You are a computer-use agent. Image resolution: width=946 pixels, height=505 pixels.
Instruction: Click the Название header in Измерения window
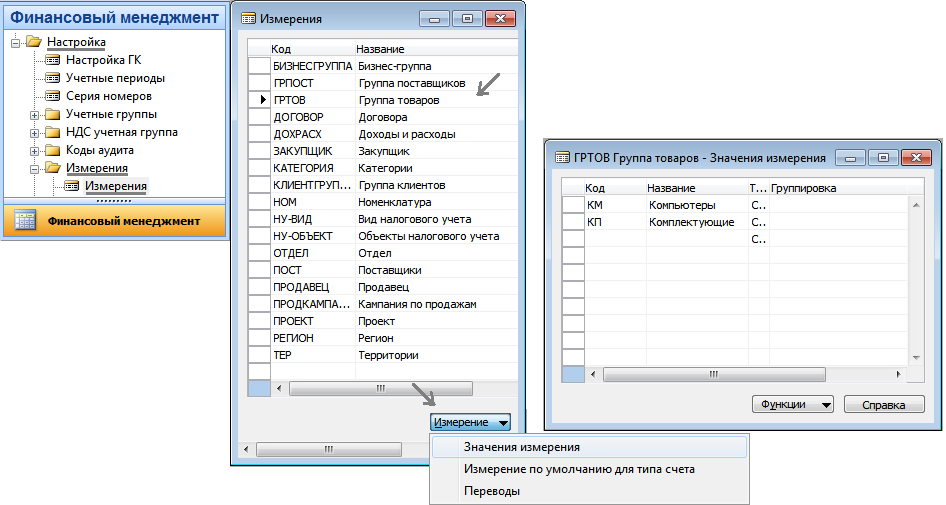click(x=436, y=49)
